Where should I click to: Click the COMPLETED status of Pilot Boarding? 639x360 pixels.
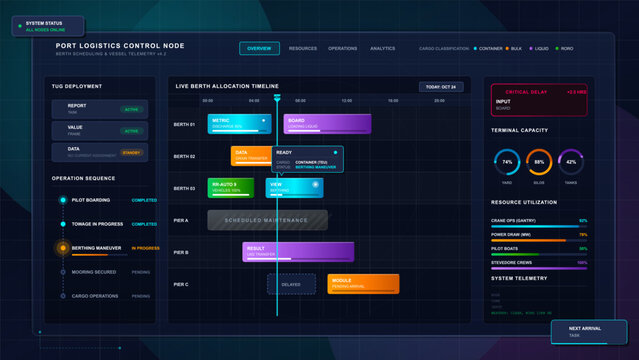click(144, 200)
